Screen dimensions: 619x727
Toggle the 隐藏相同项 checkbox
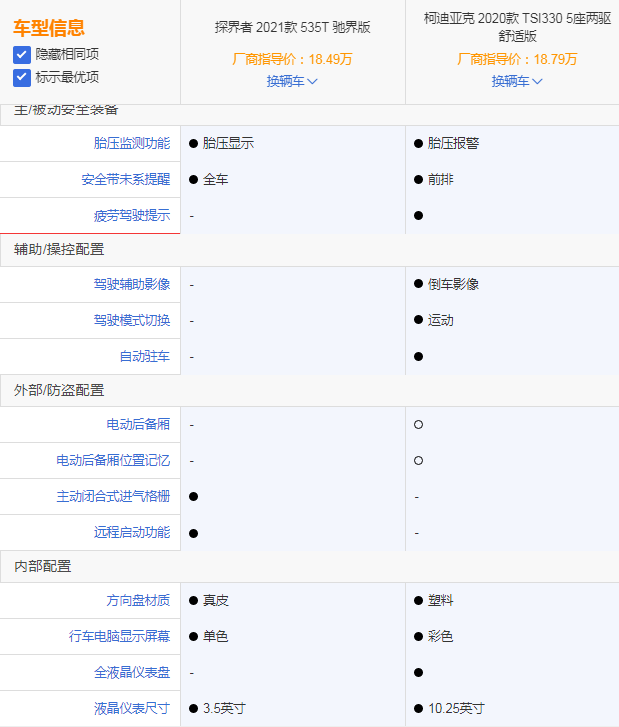point(22,54)
